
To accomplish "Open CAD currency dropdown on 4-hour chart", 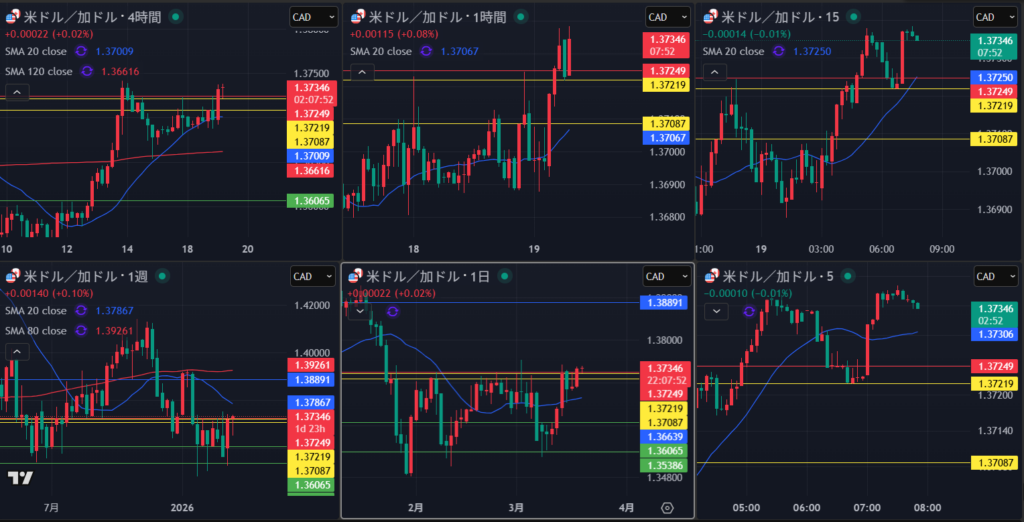I will pyautogui.click(x=312, y=17).
